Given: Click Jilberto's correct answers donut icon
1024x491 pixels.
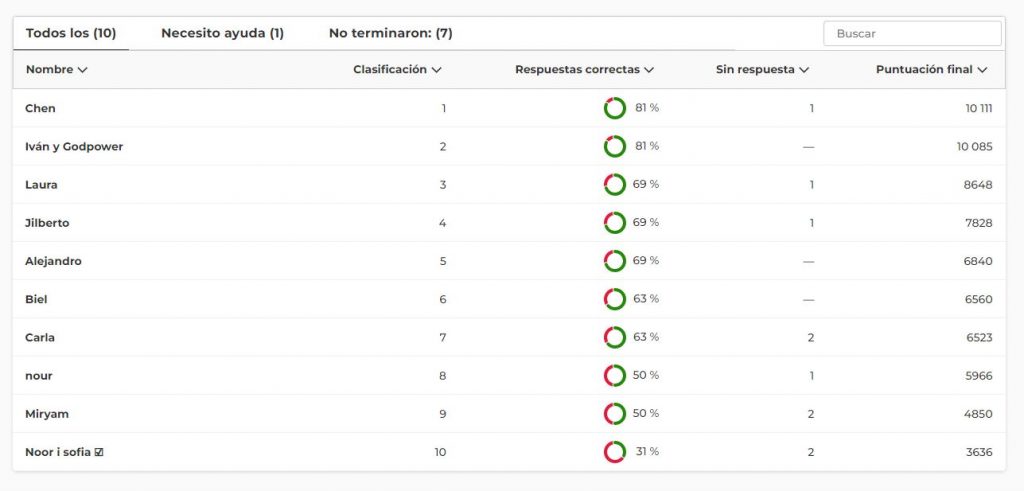Looking at the screenshot, I should point(615,223).
